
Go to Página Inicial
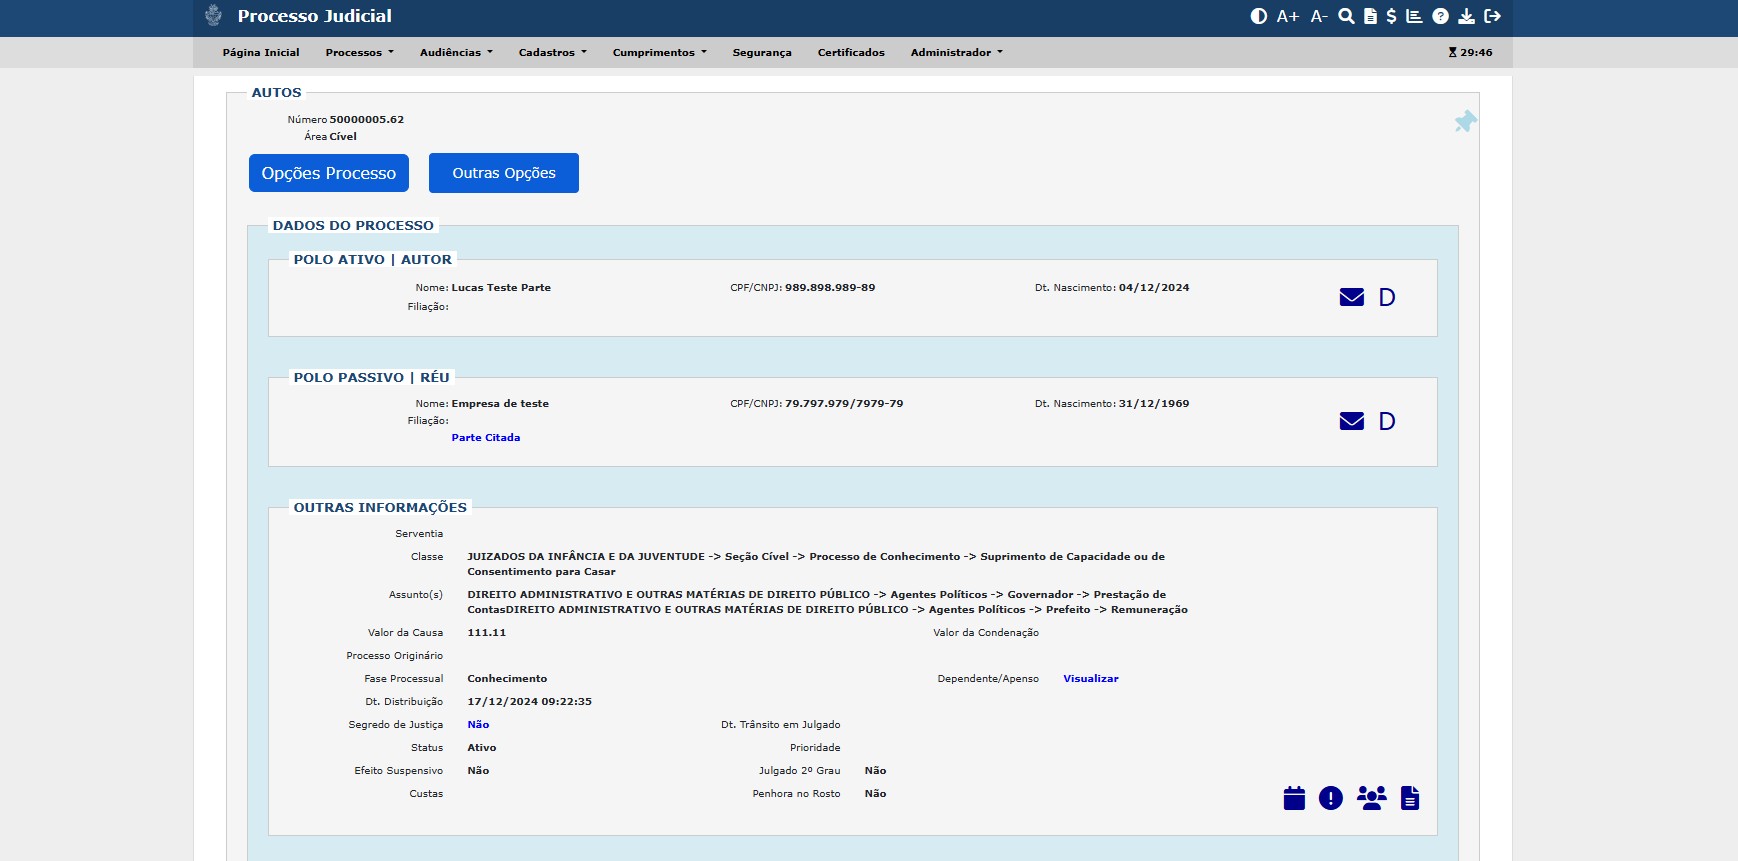point(261,52)
